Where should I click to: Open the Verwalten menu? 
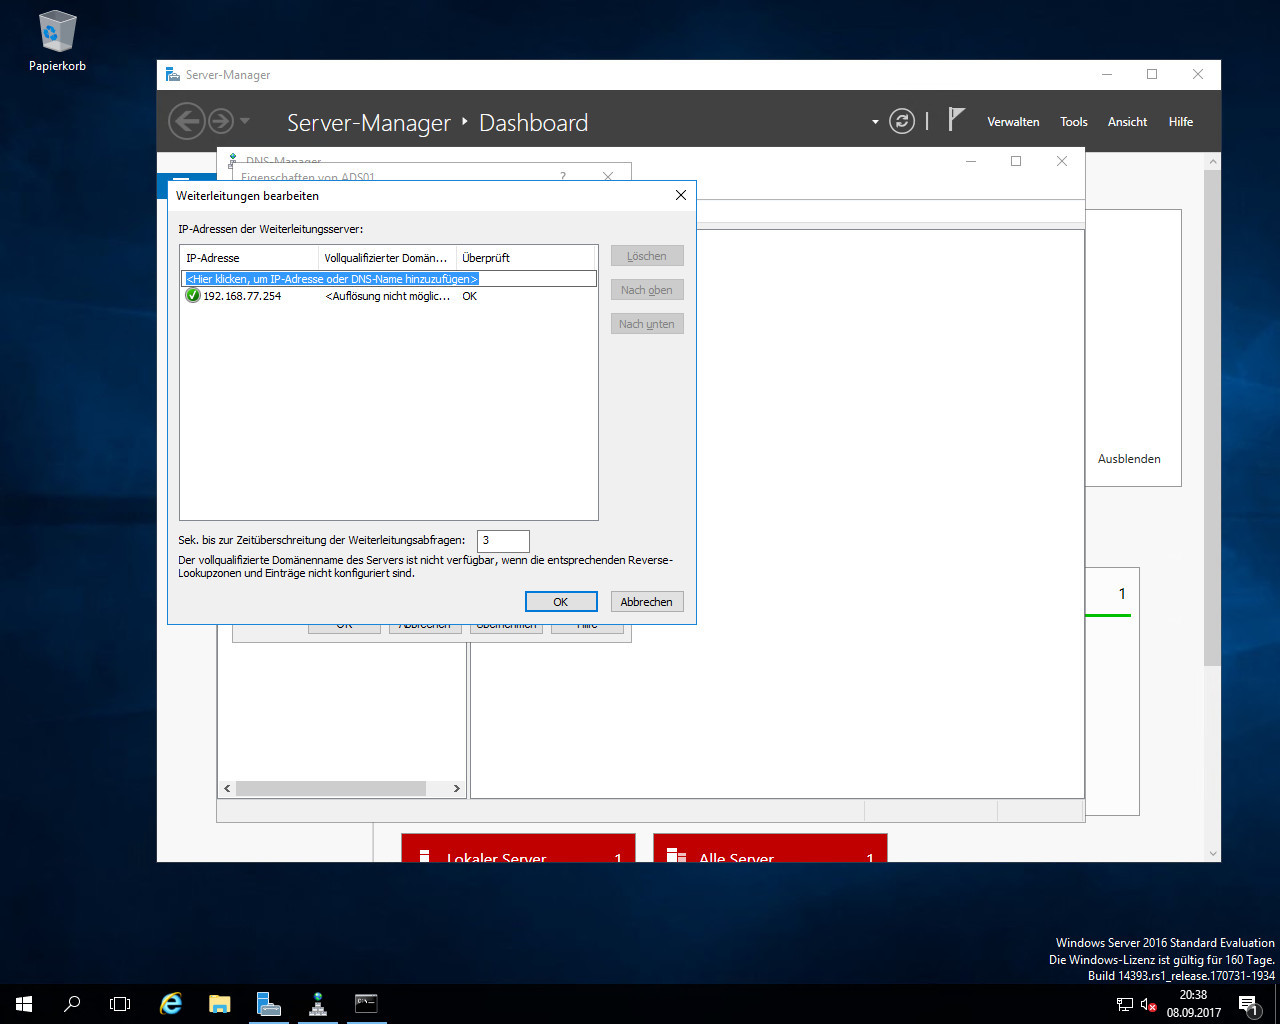[1013, 122]
